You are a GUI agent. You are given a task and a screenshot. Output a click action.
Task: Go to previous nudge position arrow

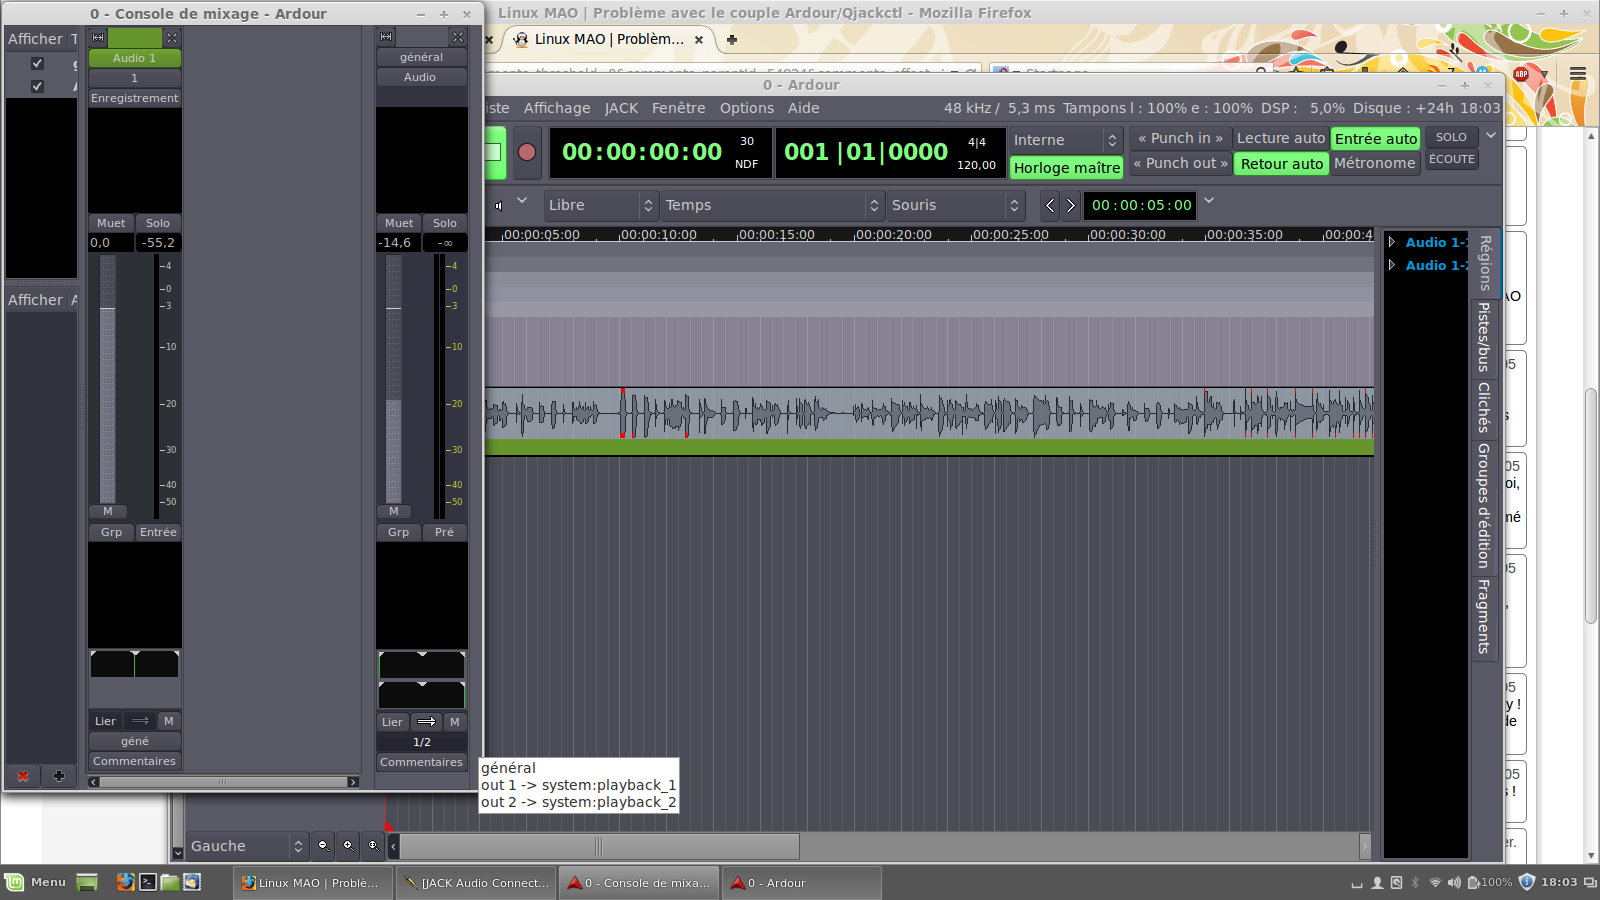pos(1049,205)
